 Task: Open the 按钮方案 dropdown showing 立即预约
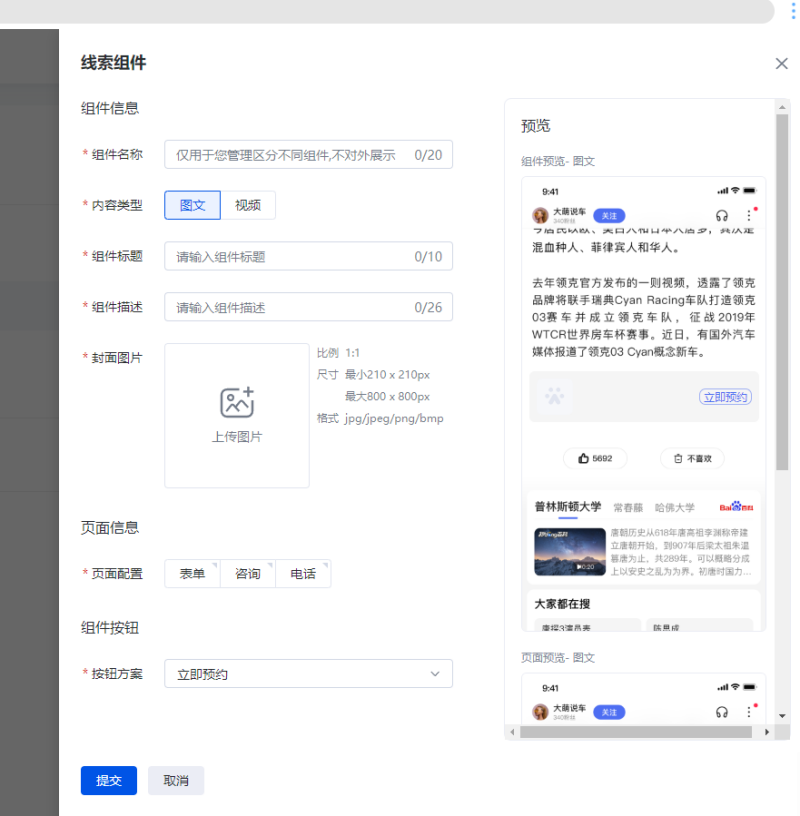pos(307,673)
